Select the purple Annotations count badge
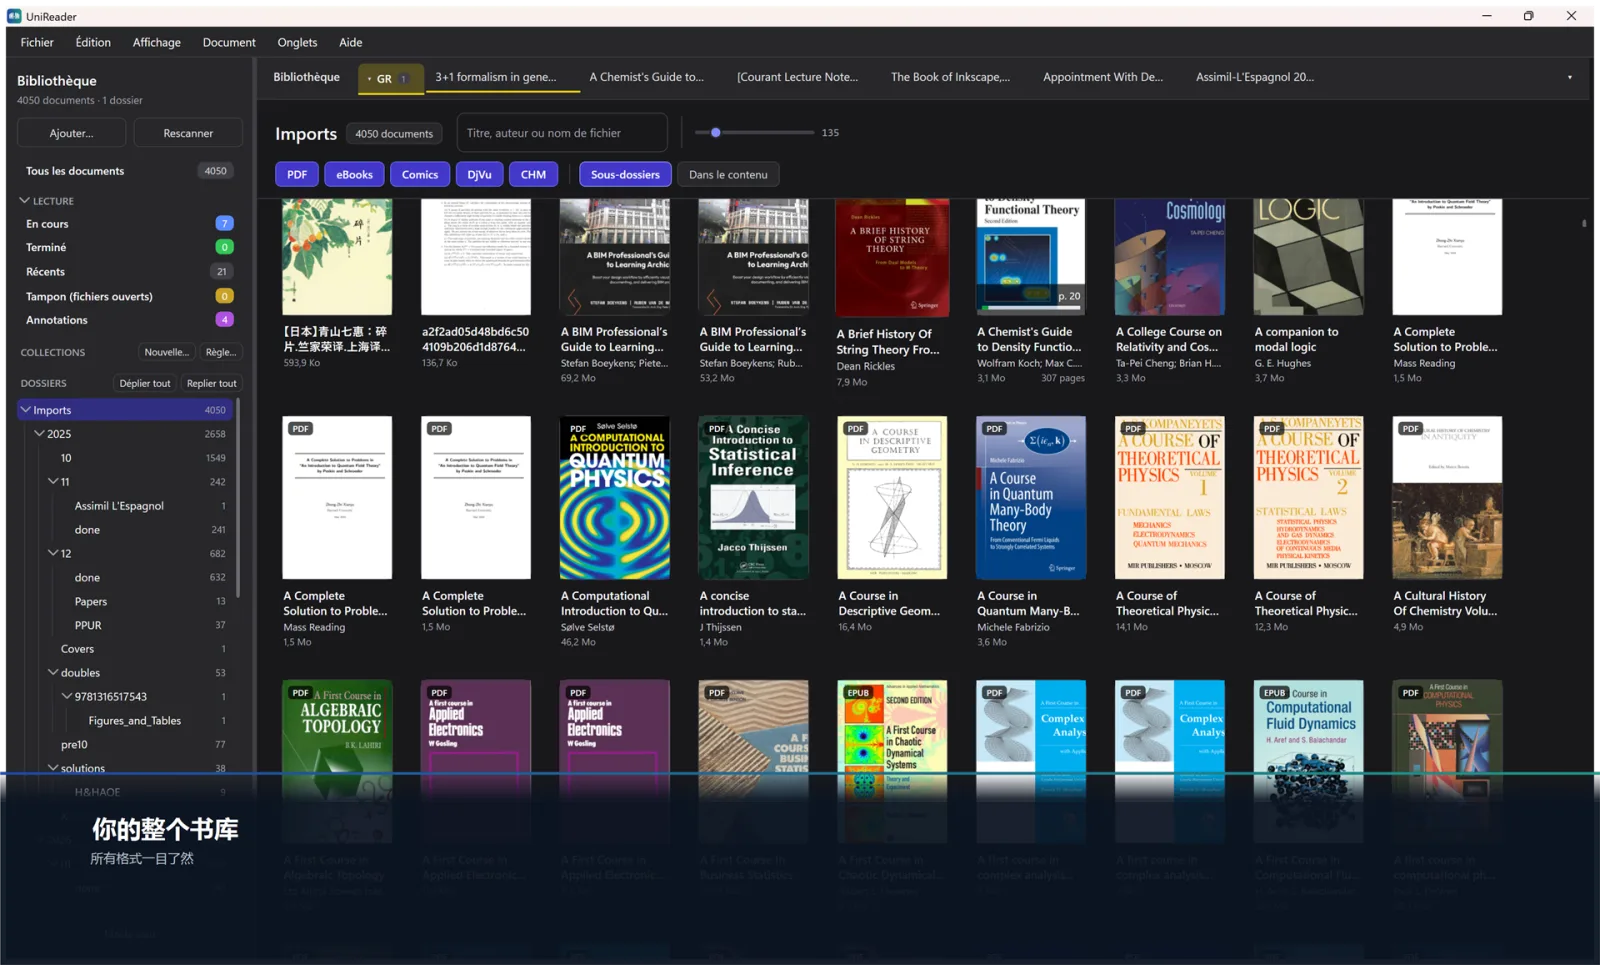 [x=224, y=320]
